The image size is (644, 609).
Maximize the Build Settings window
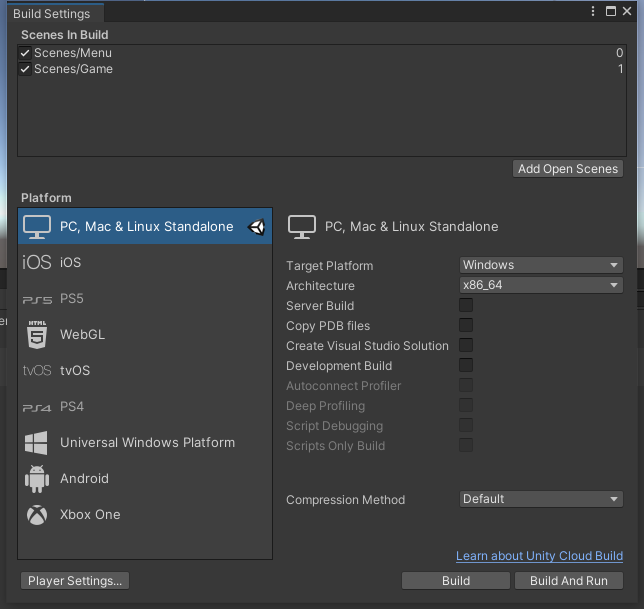[x=611, y=11]
